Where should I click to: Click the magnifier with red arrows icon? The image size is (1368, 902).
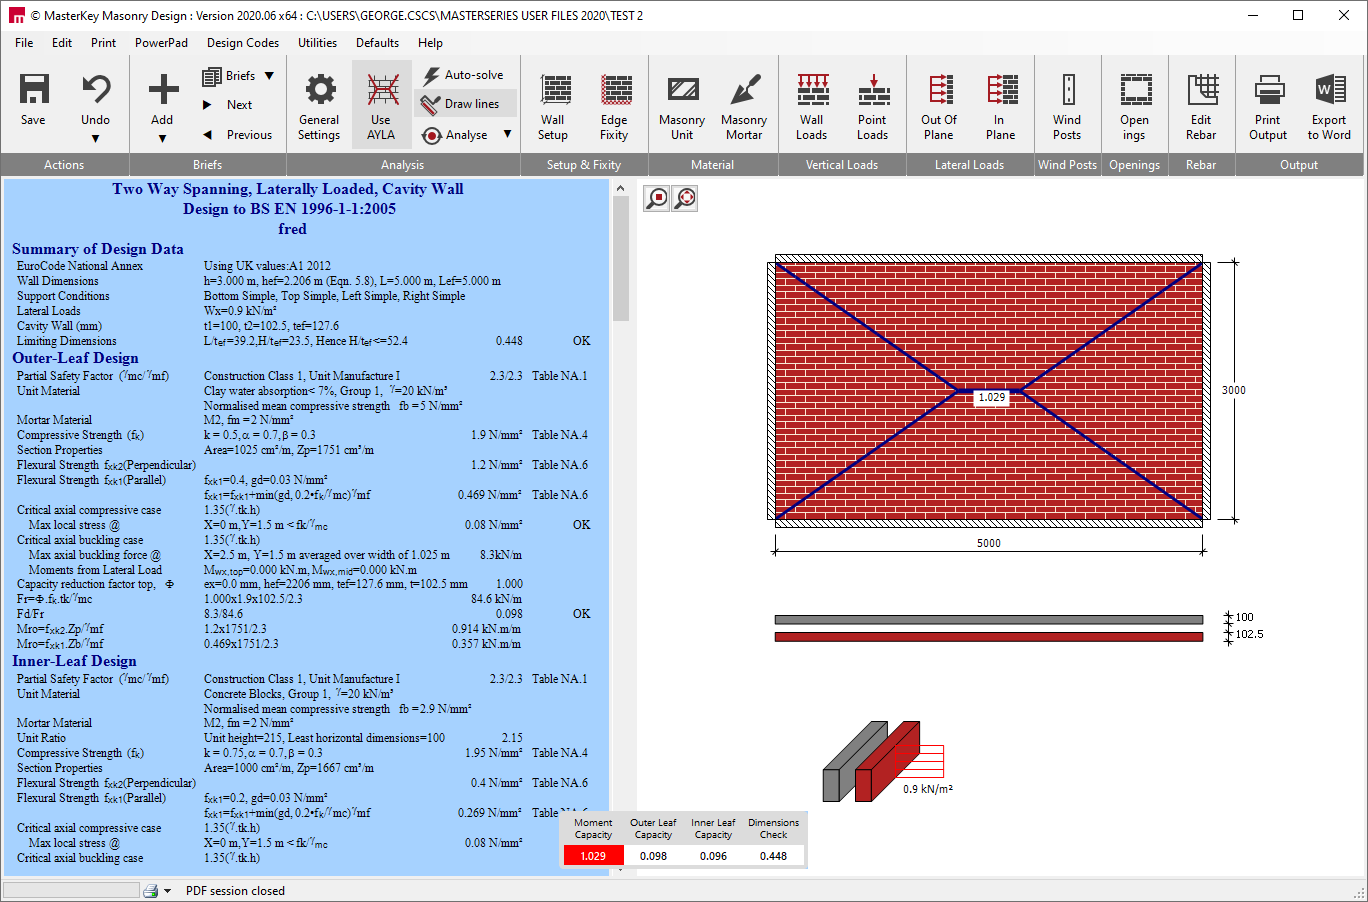[x=685, y=198]
